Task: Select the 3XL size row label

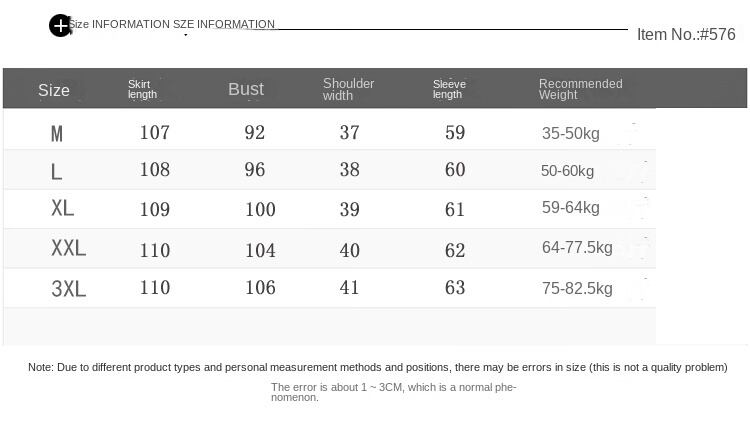Action: 69,289
